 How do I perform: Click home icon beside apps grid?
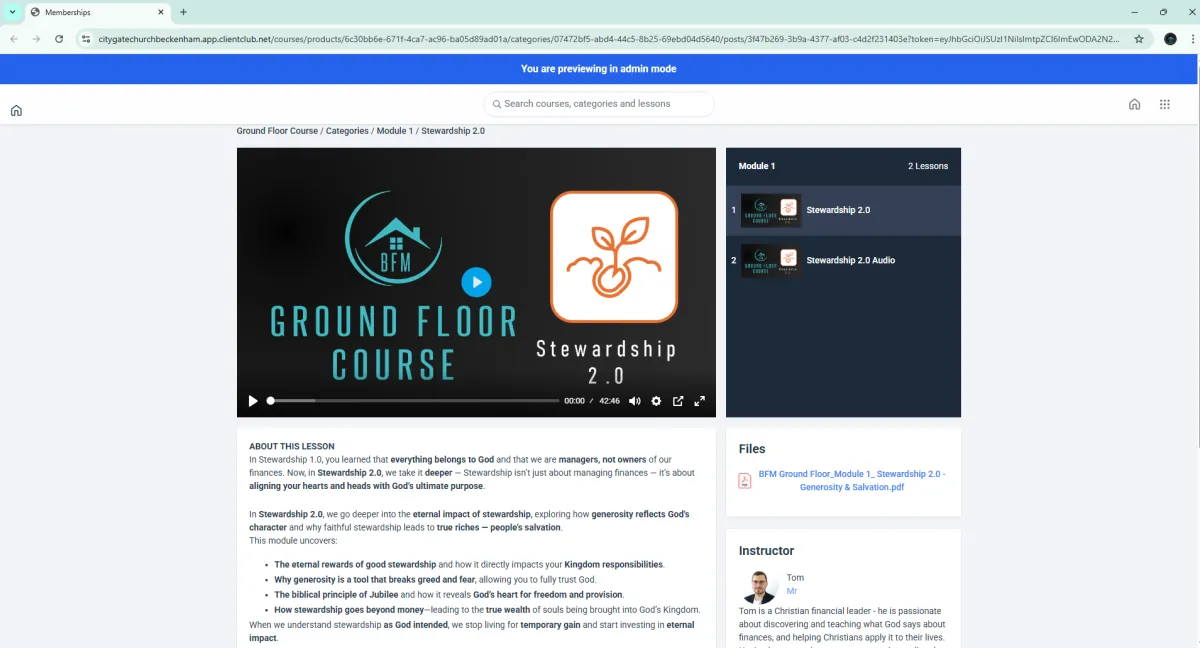[1134, 104]
